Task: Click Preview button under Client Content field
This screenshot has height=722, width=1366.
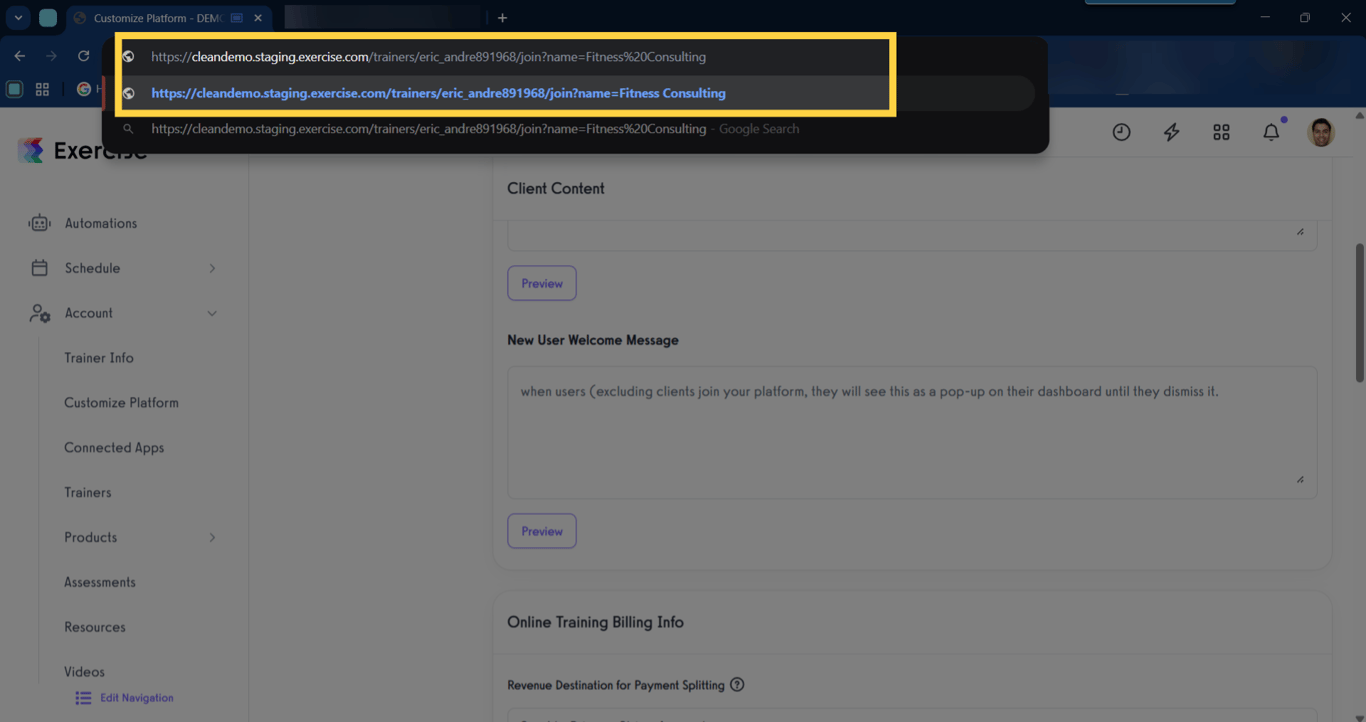Action: pyautogui.click(x=542, y=283)
